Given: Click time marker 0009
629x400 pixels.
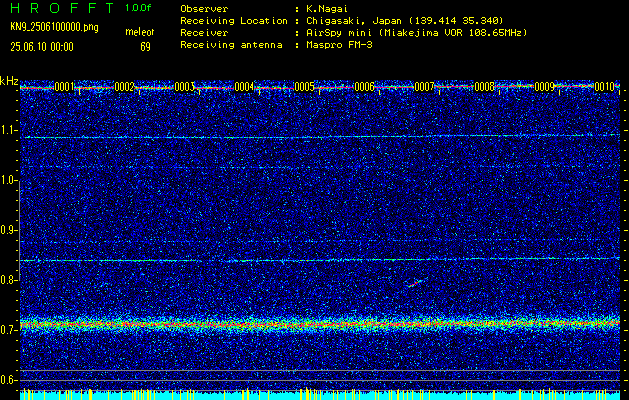Looking at the screenshot, I should [x=544, y=87].
